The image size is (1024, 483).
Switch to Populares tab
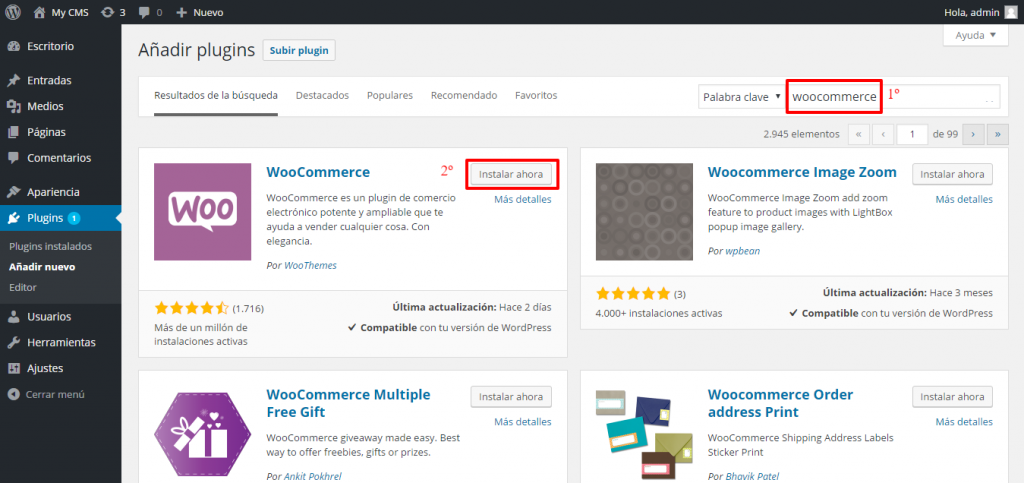390,95
